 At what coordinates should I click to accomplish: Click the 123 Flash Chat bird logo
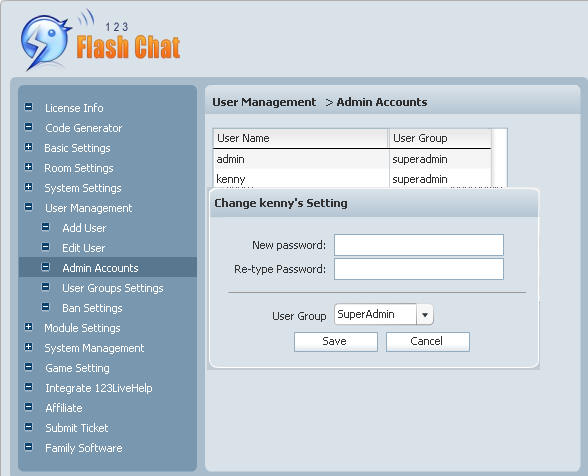[46, 42]
